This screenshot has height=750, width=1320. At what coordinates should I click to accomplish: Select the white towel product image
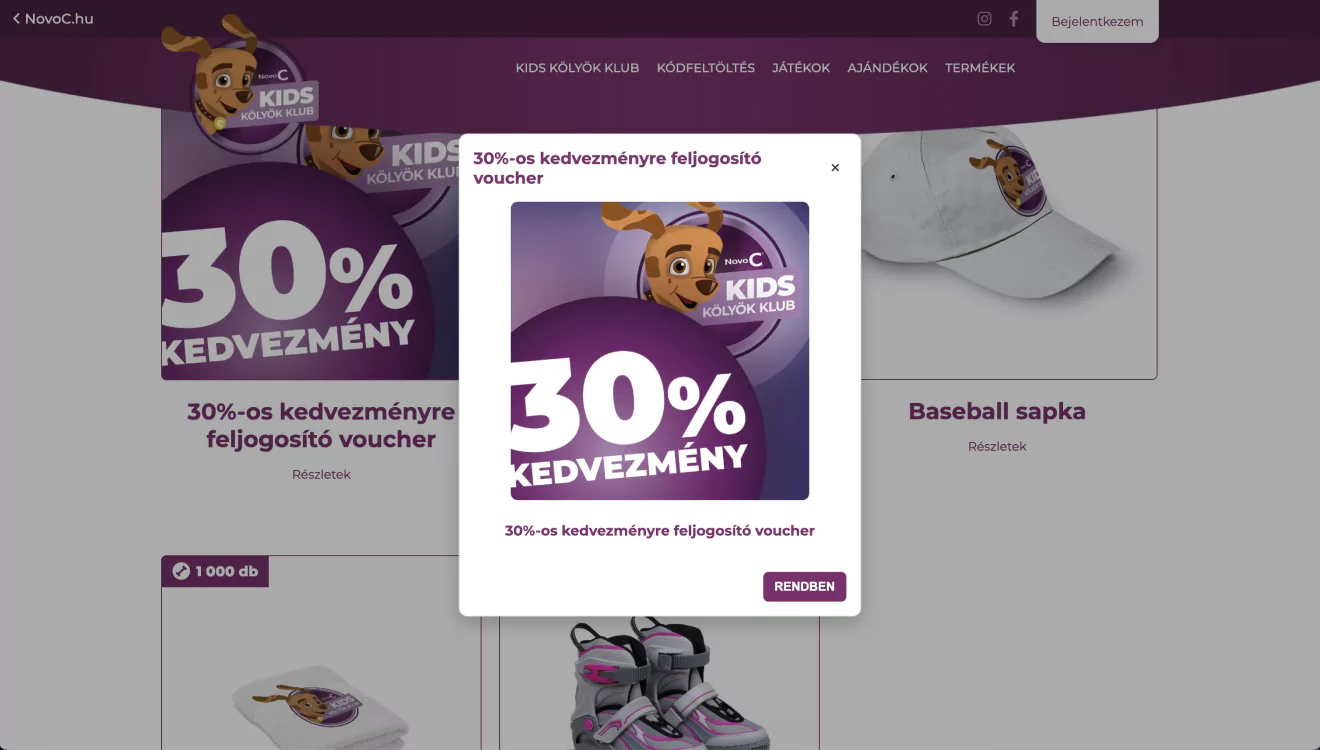[320, 704]
